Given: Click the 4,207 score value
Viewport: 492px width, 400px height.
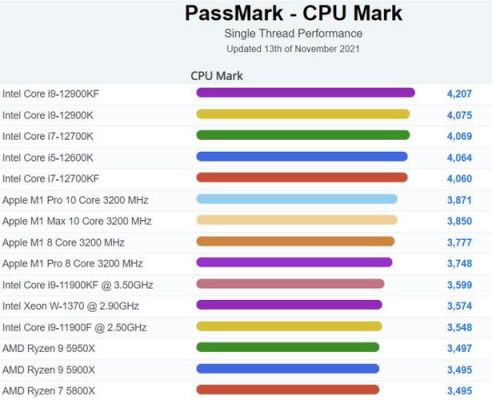Looking at the screenshot, I should (459, 94).
